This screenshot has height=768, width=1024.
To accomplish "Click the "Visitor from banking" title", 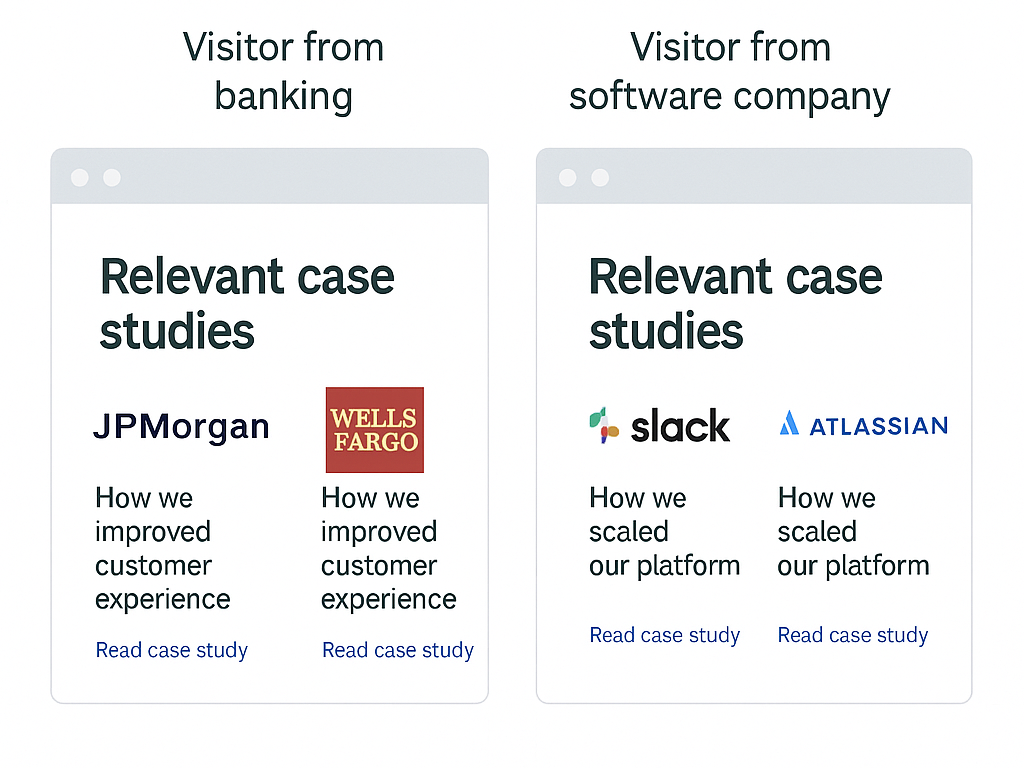I will pos(284,72).
